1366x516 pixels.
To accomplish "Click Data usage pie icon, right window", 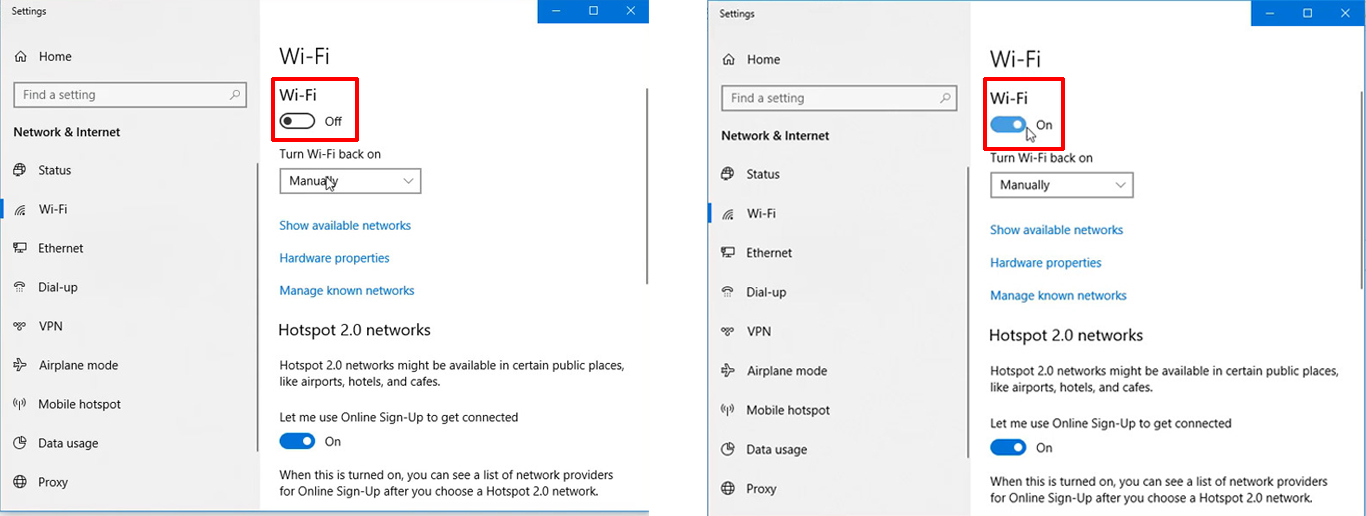I will (728, 449).
